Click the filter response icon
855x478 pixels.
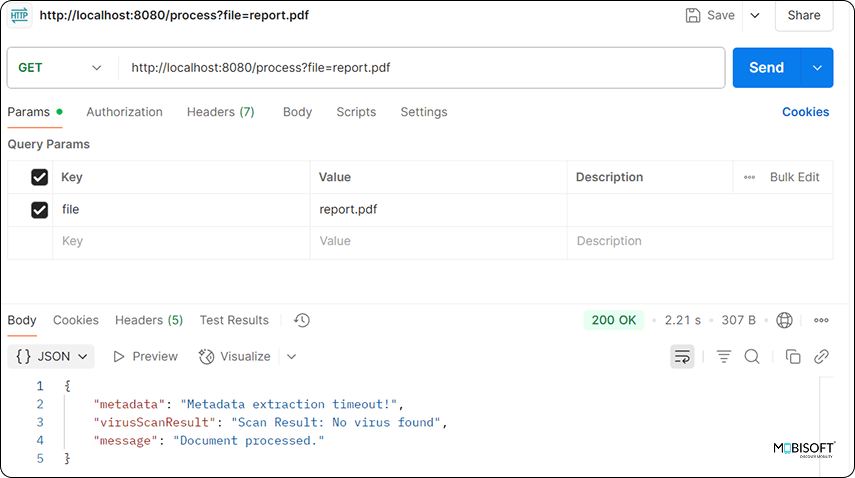(x=724, y=356)
